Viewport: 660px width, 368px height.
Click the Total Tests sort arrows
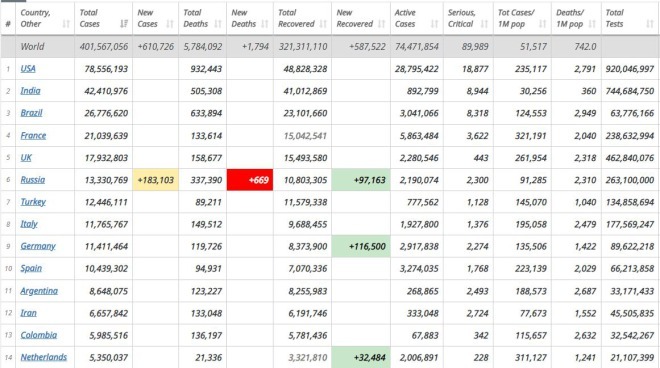click(x=650, y=24)
